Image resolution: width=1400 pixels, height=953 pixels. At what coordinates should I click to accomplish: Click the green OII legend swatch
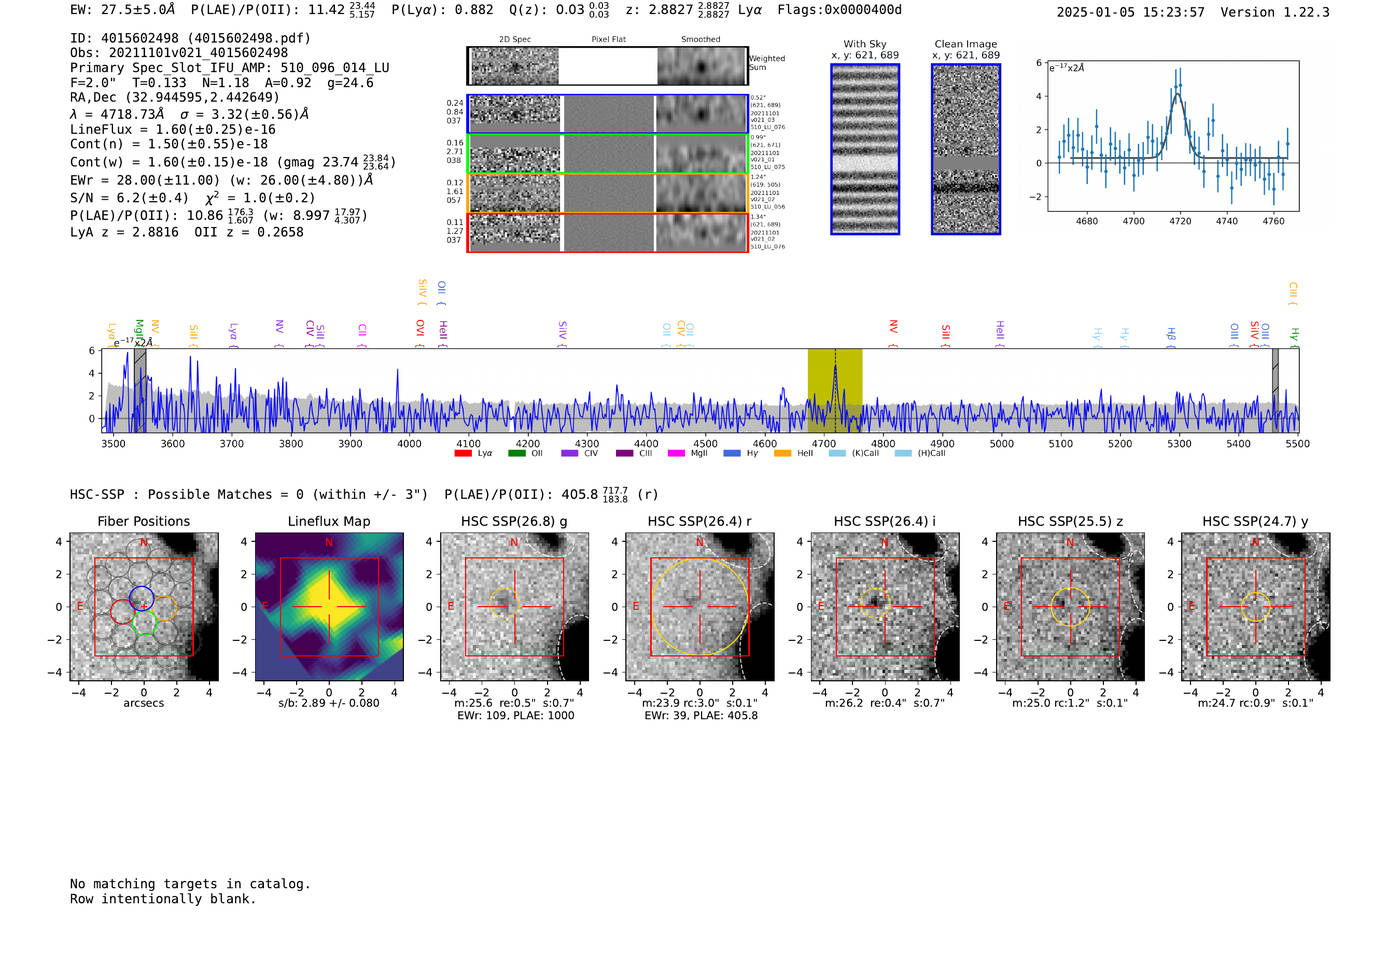(x=517, y=453)
